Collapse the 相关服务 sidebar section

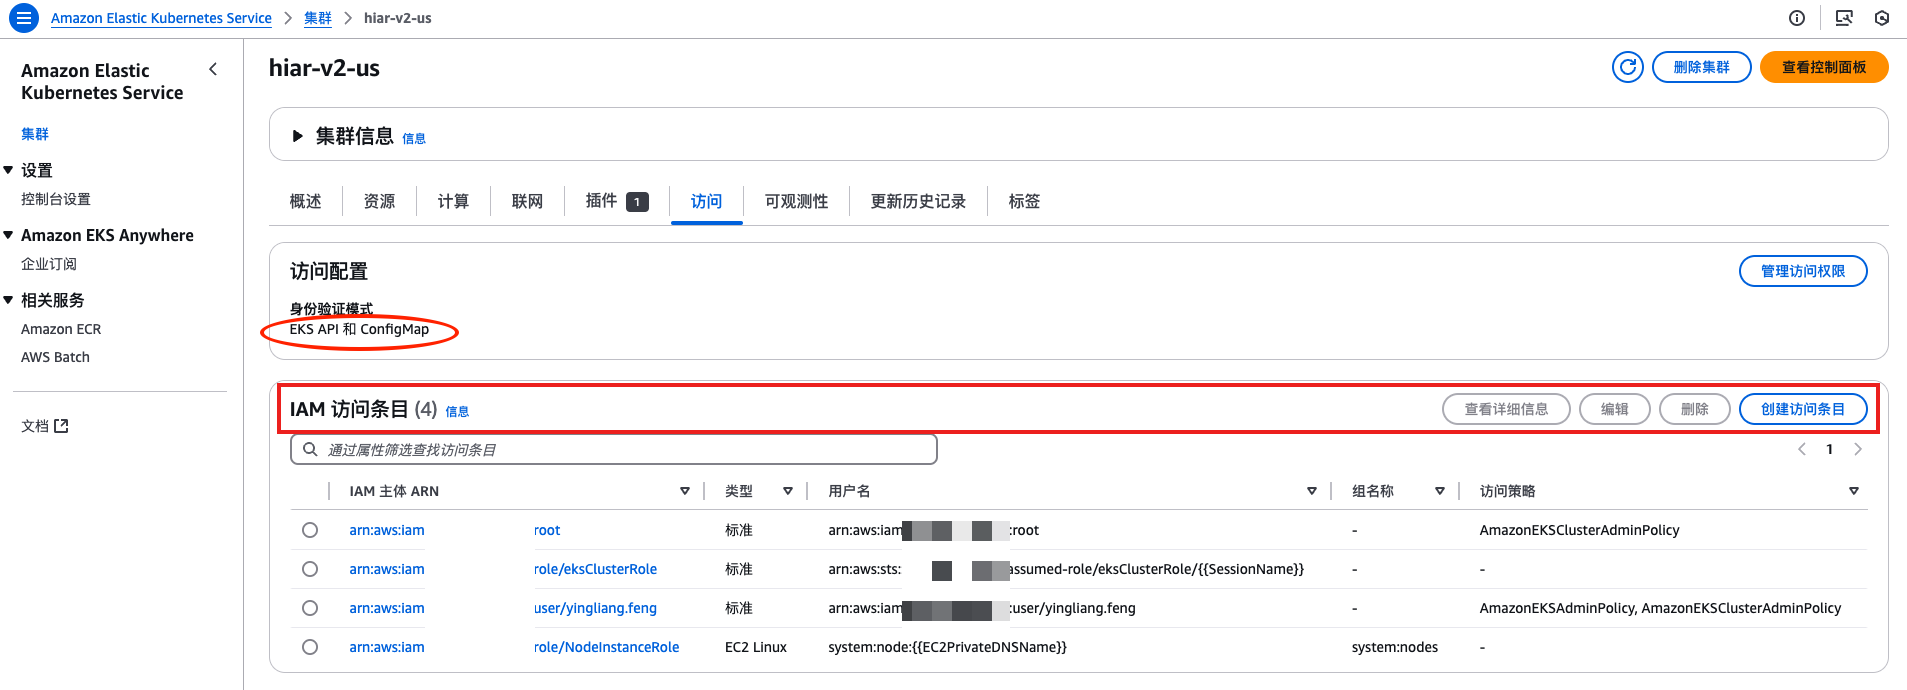click(9, 300)
